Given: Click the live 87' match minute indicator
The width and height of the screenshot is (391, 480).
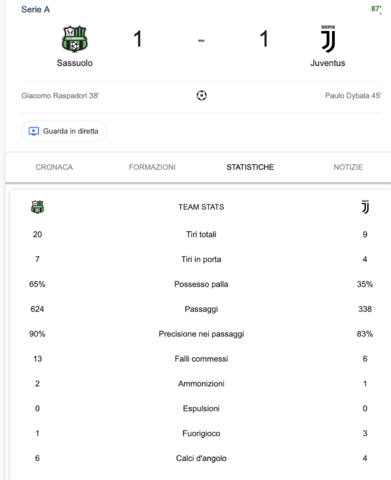Looking at the screenshot, I should [x=376, y=9].
